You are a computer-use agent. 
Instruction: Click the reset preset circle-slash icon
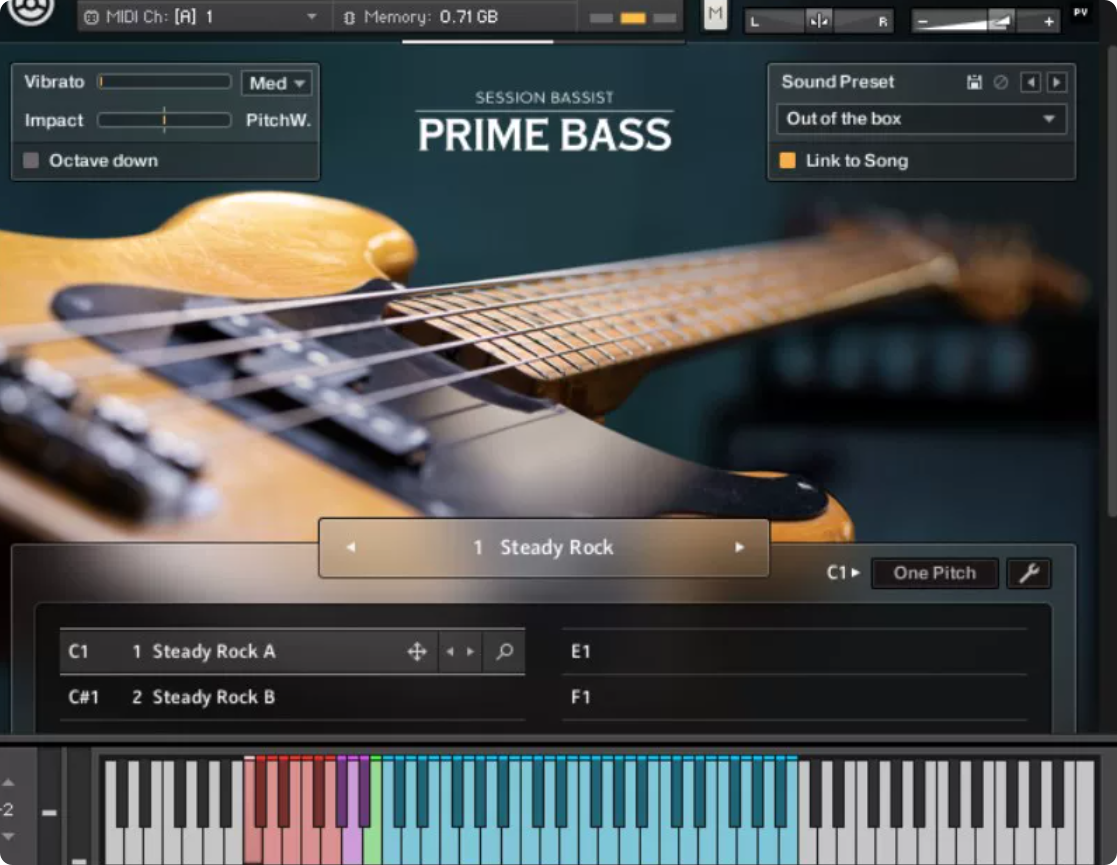pos(1001,83)
